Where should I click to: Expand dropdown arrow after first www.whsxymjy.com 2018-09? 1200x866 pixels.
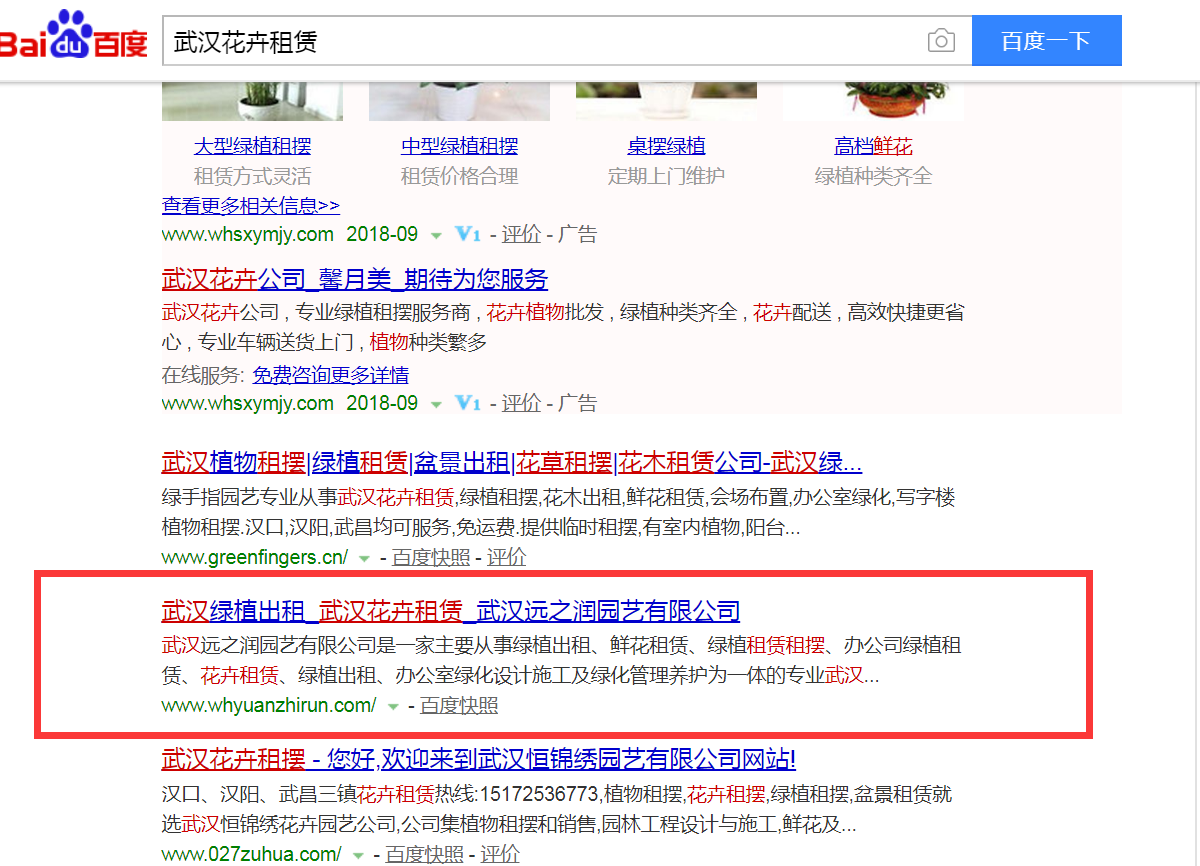(x=436, y=236)
